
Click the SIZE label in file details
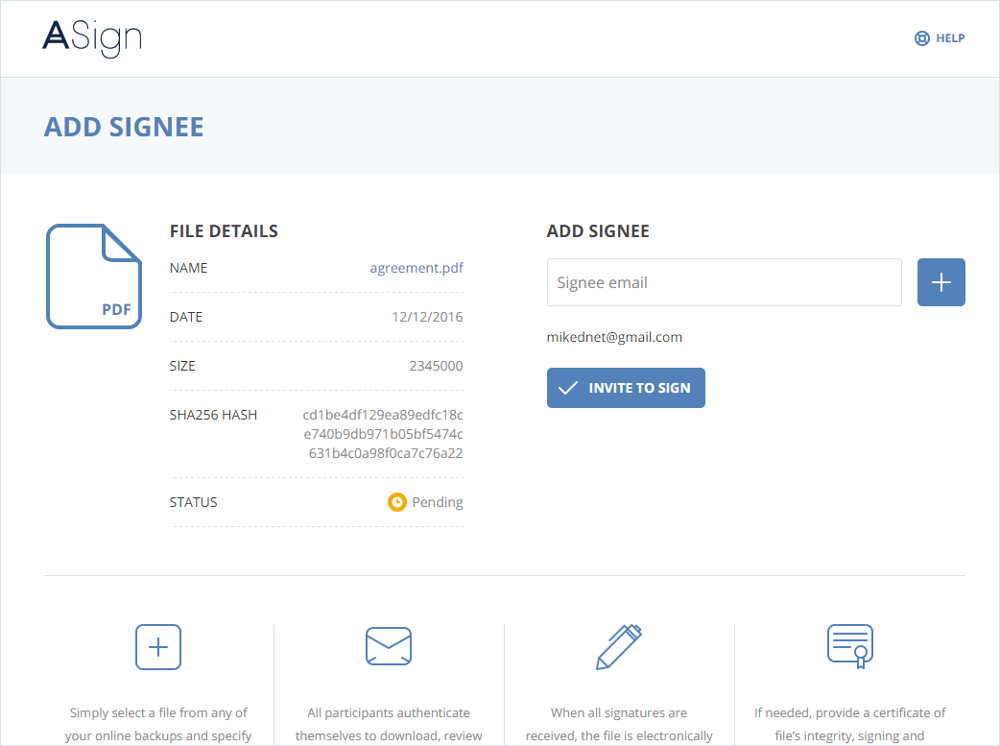182,366
